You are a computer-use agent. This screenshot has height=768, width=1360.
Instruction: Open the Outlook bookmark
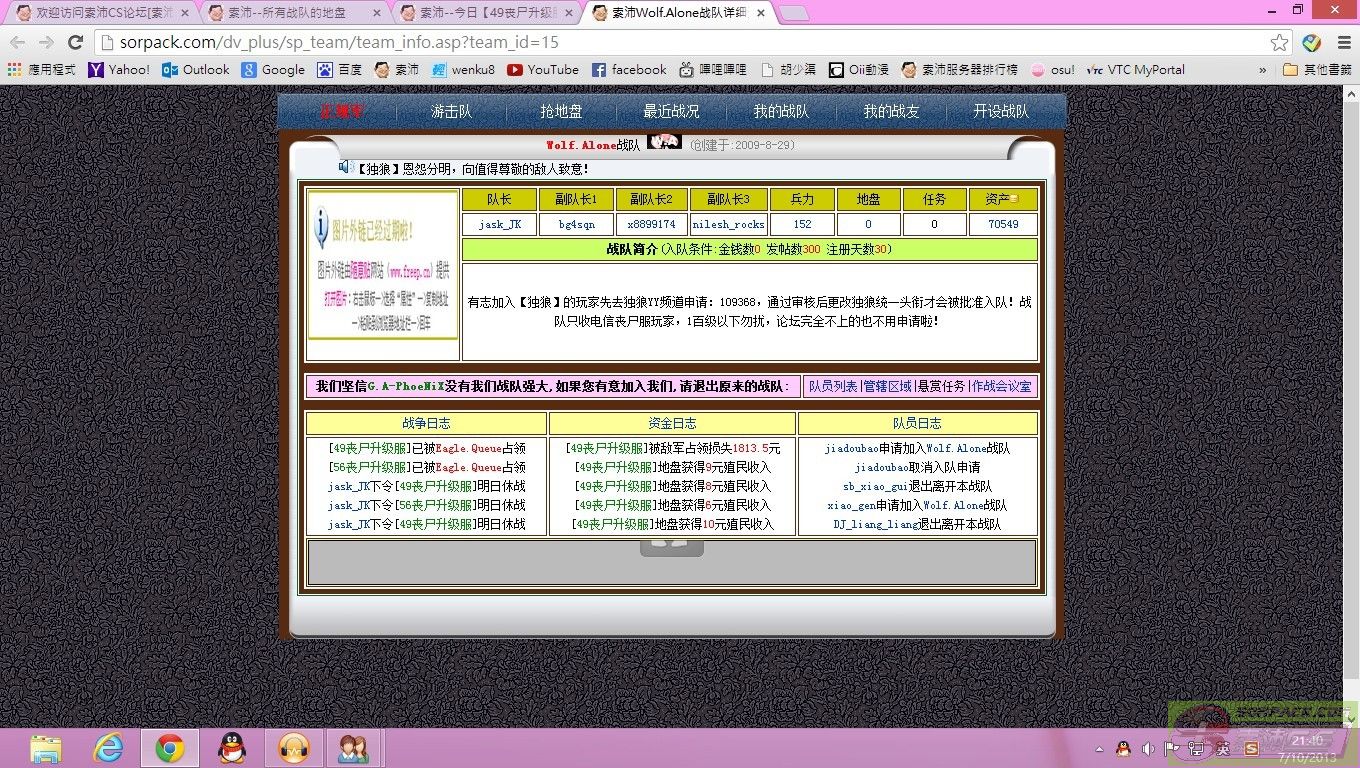click(x=195, y=70)
